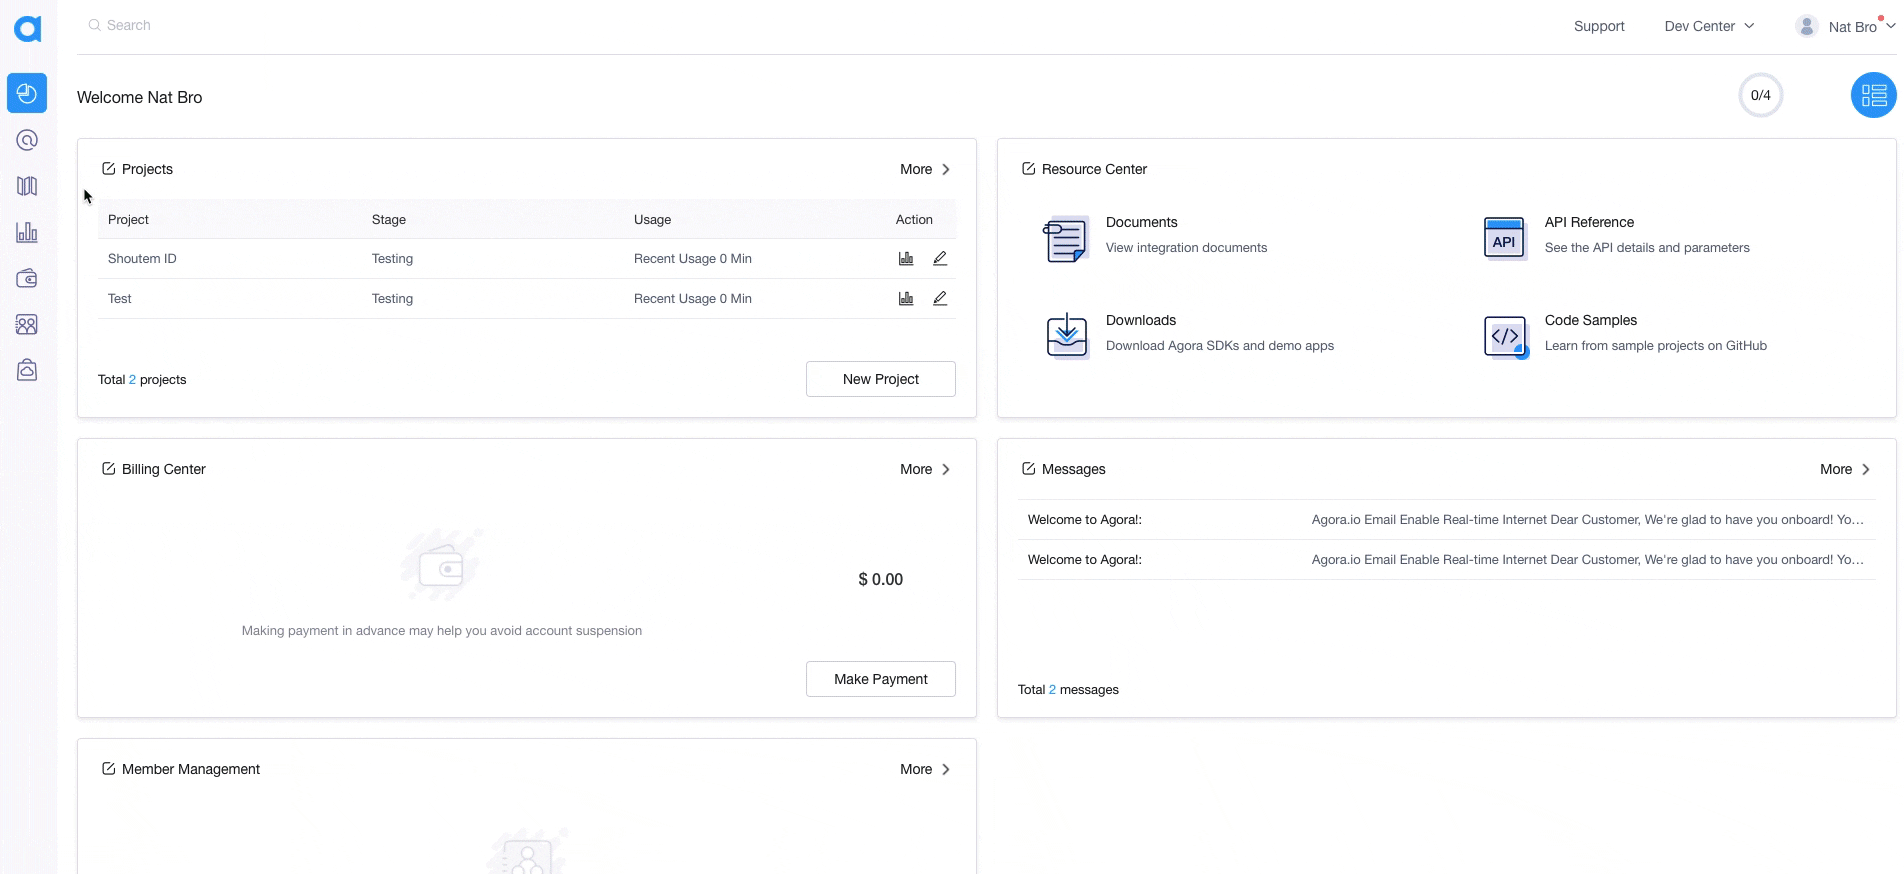Click the Resource Center card edit icon
This screenshot has height=874, width=1904.
coord(1029,169)
